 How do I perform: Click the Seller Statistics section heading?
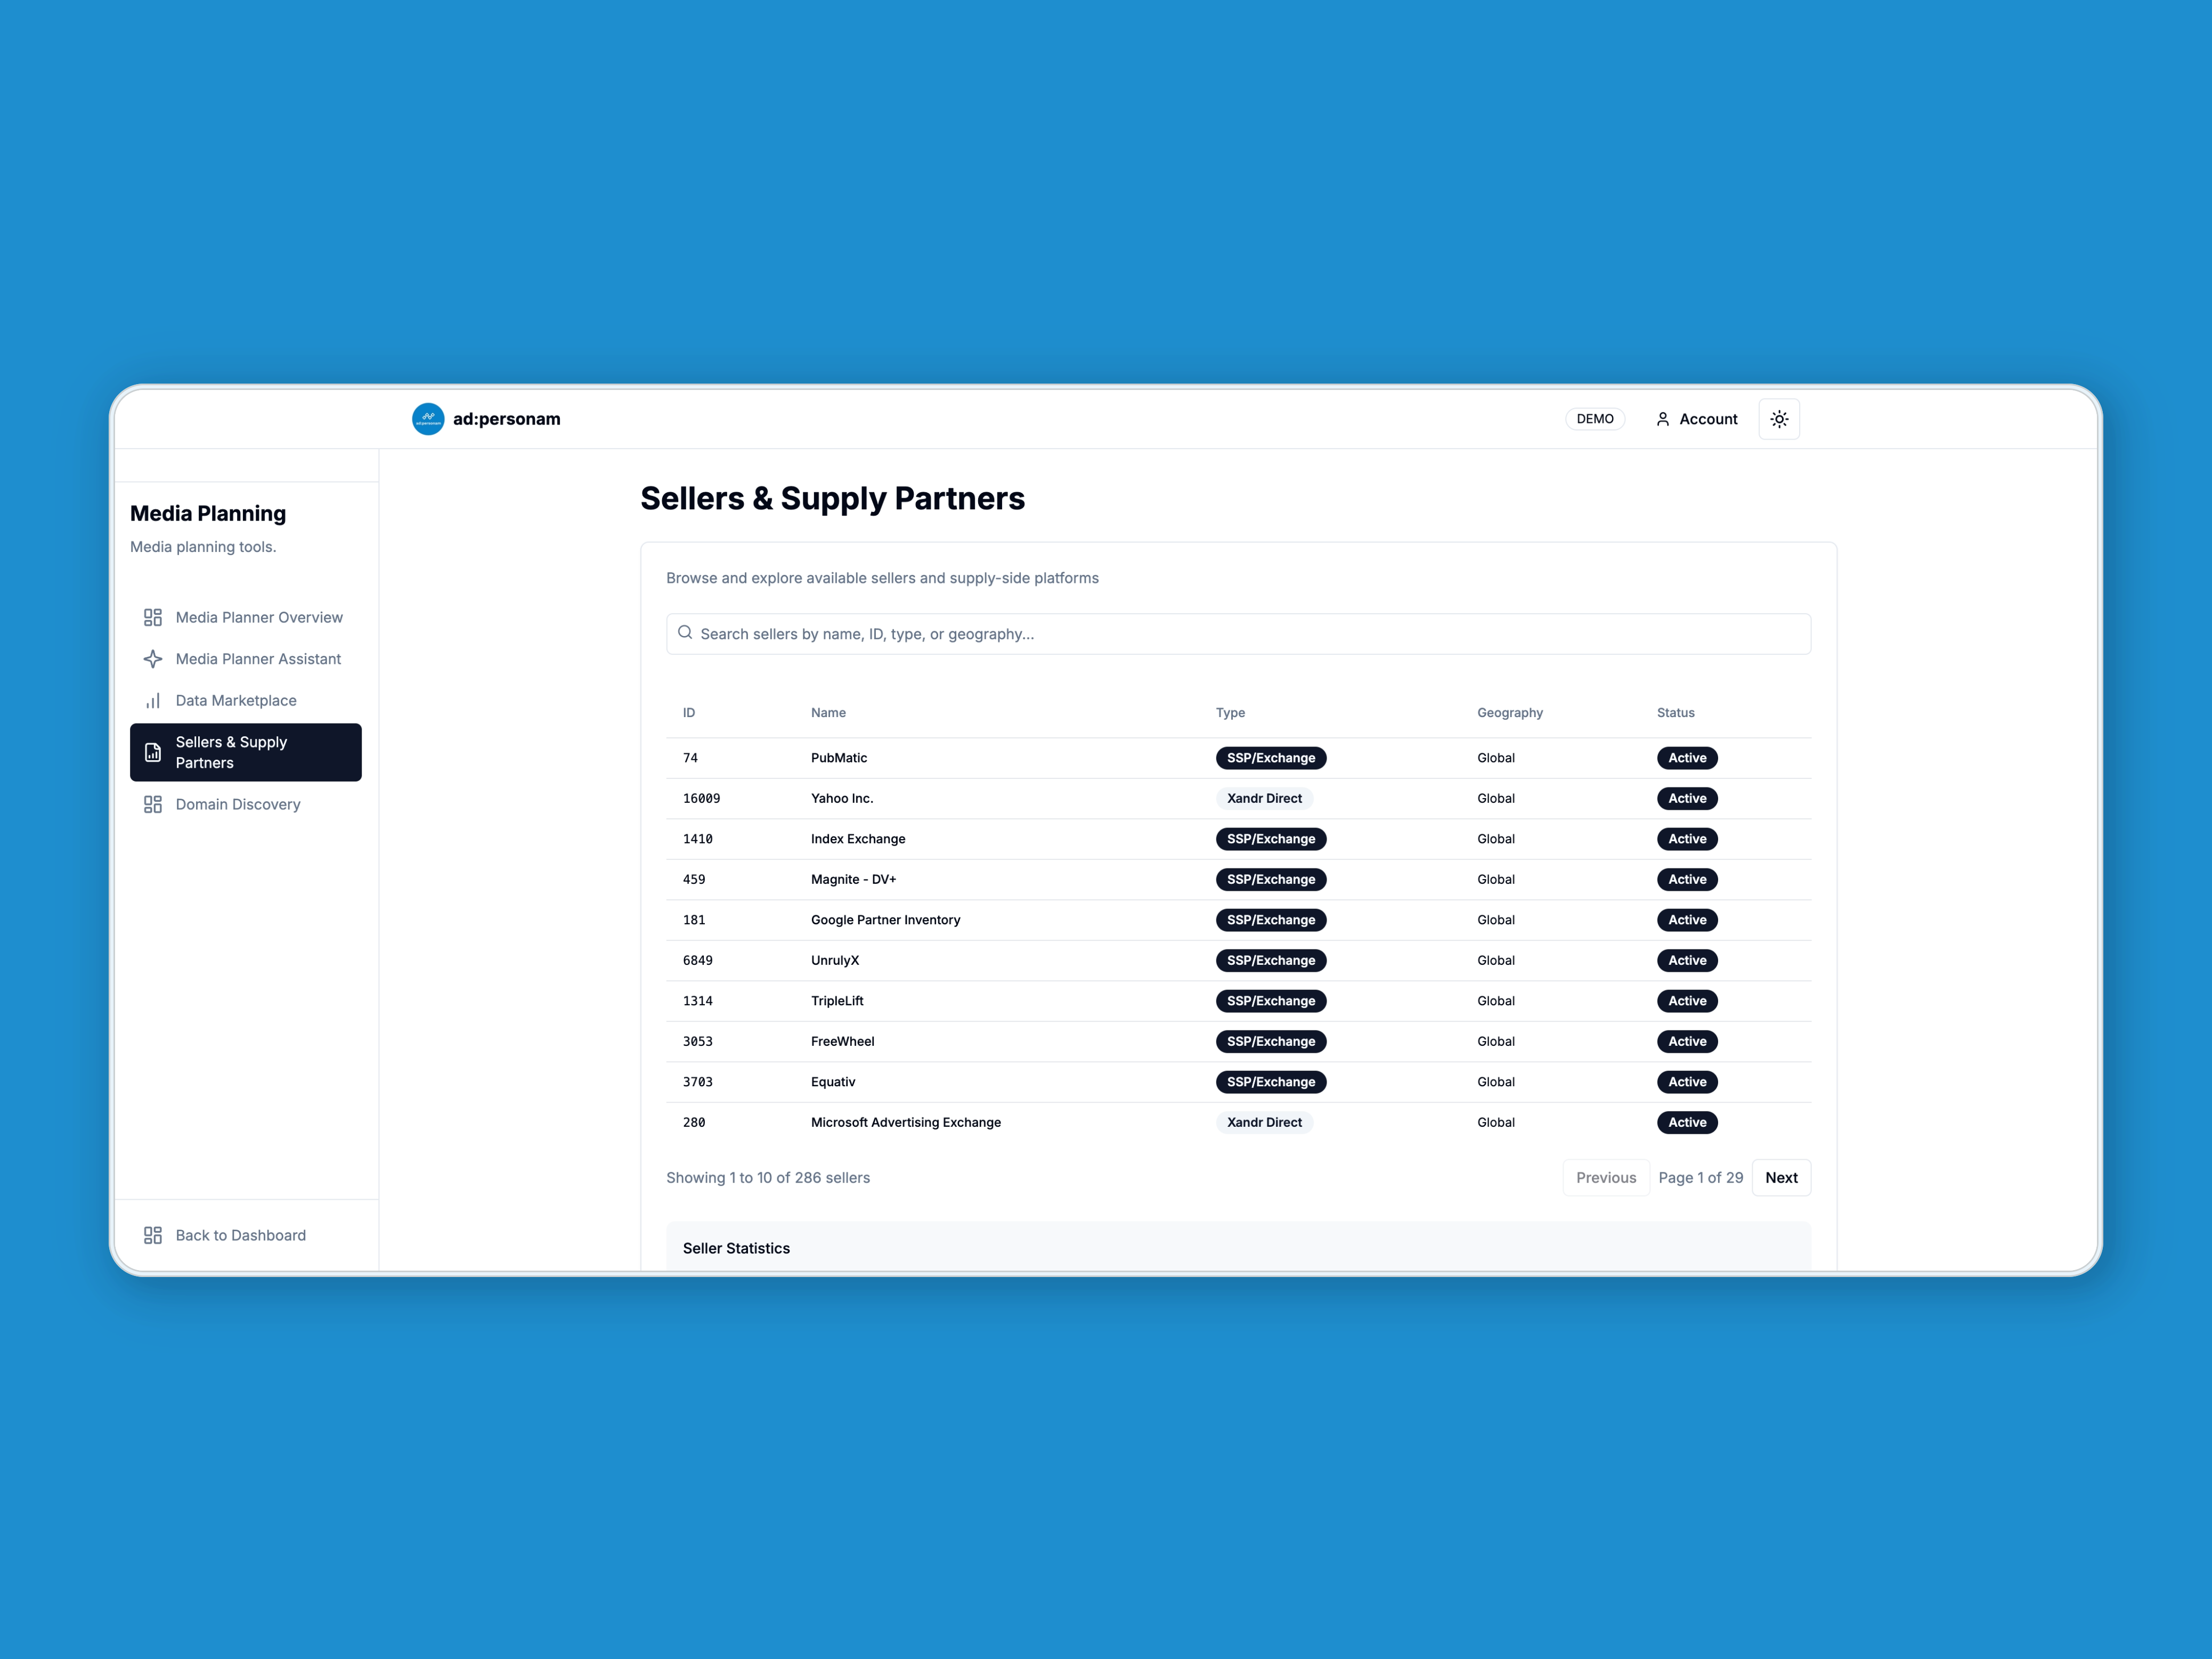pyautogui.click(x=736, y=1248)
